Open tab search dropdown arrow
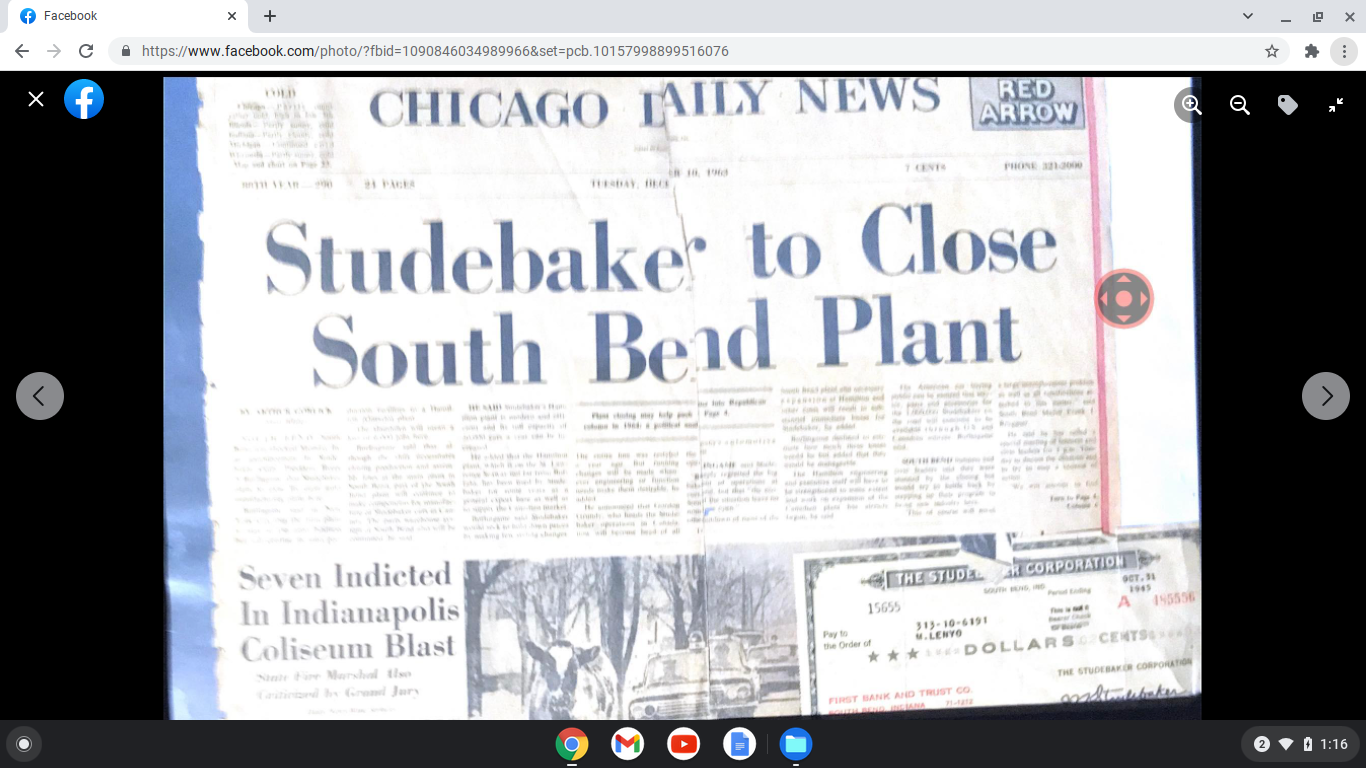 tap(1248, 16)
